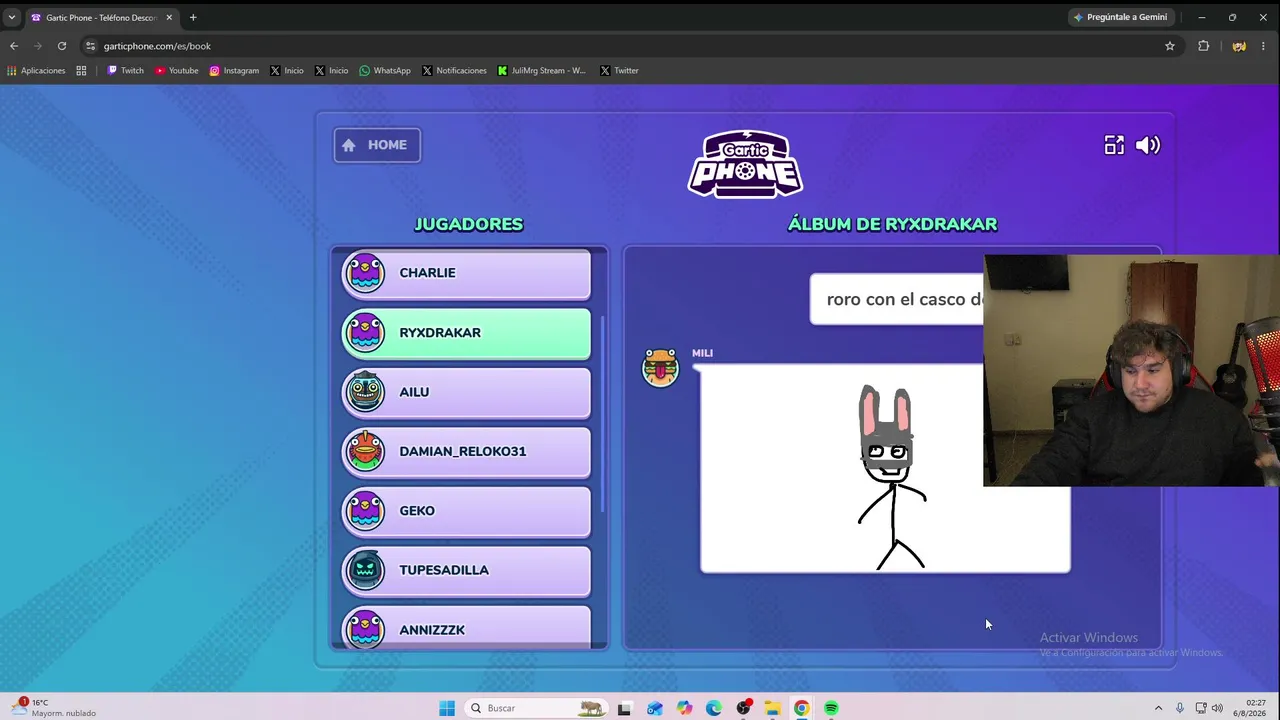Open the system tray volume control

(1217, 708)
